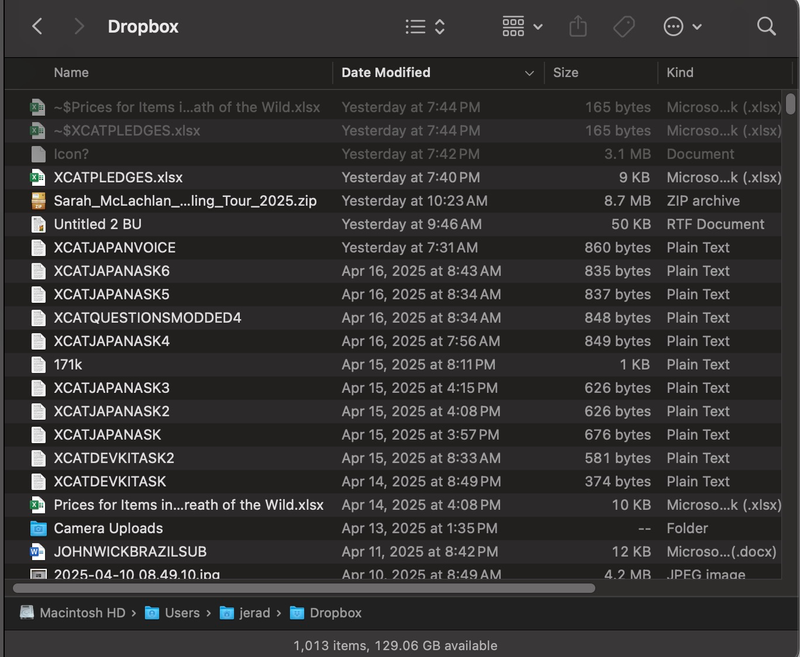
Task: Sort files by the Size column
Action: [566, 72]
